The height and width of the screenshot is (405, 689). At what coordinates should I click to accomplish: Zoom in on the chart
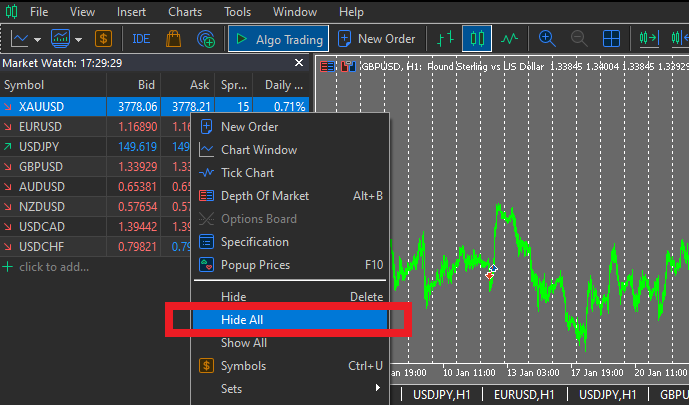coord(547,39)
